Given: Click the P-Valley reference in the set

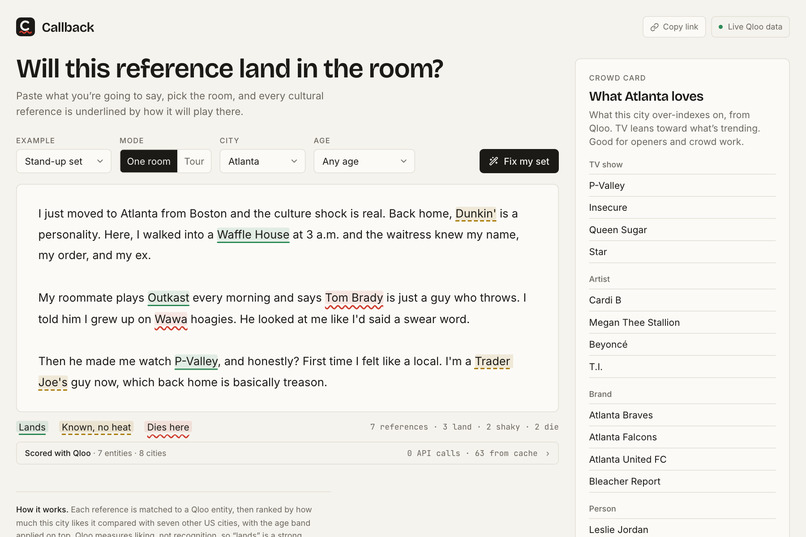Looking at the screenshot, I should pyautogui.click(x=196, y=362).
